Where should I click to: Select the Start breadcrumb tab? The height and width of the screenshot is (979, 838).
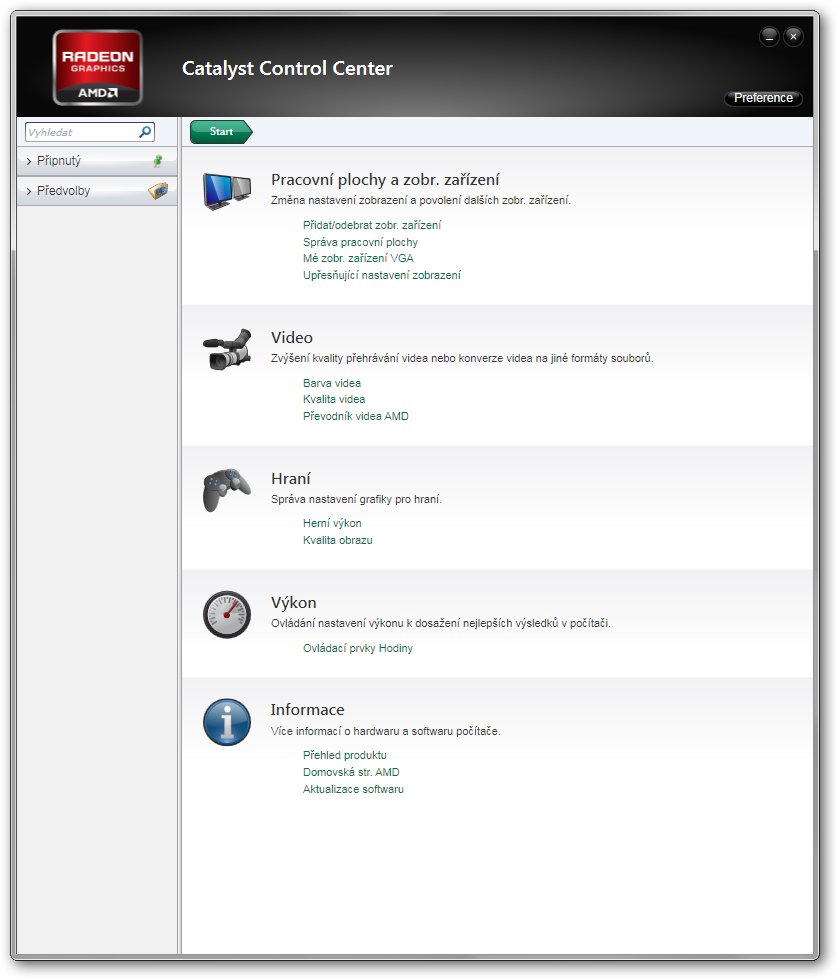point(221,132)
